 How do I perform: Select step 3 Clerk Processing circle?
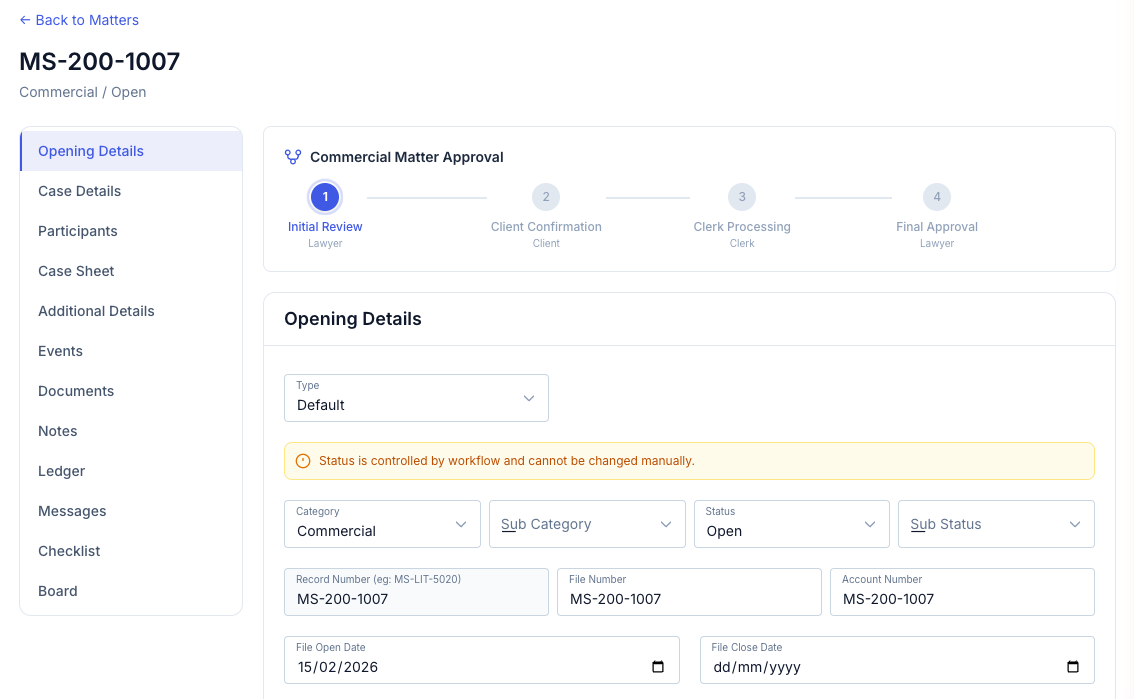click(x=742, y=197)
